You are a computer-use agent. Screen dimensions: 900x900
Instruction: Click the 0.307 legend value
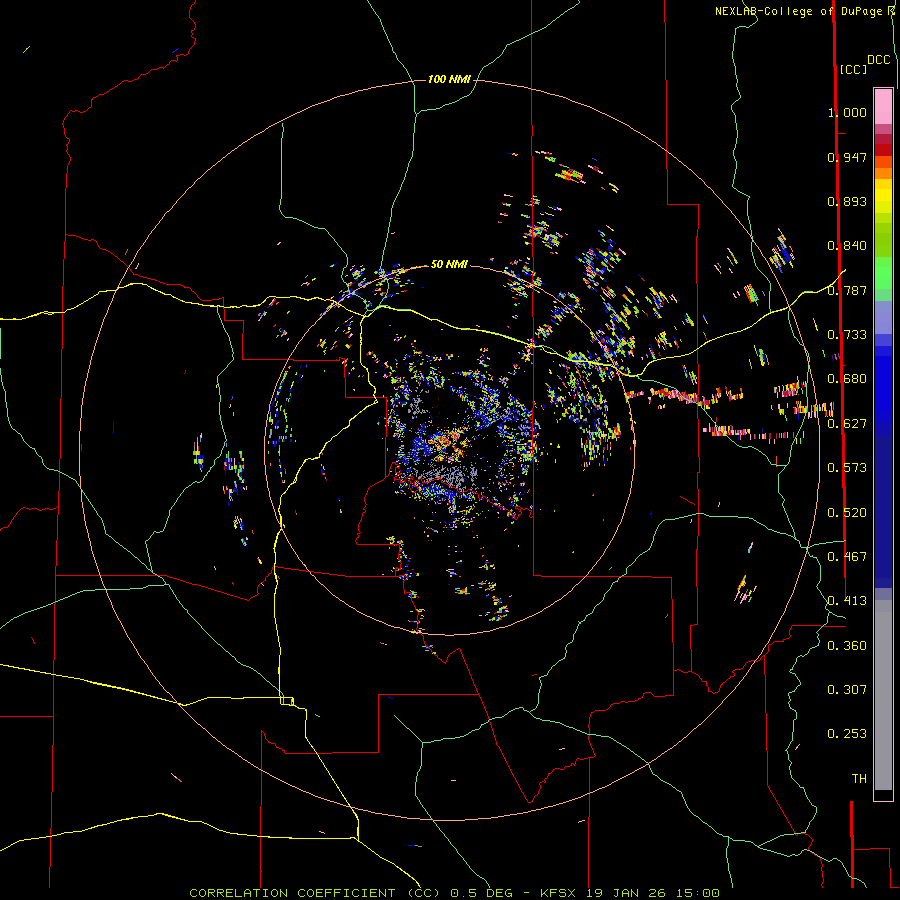(x=847, y=690)
